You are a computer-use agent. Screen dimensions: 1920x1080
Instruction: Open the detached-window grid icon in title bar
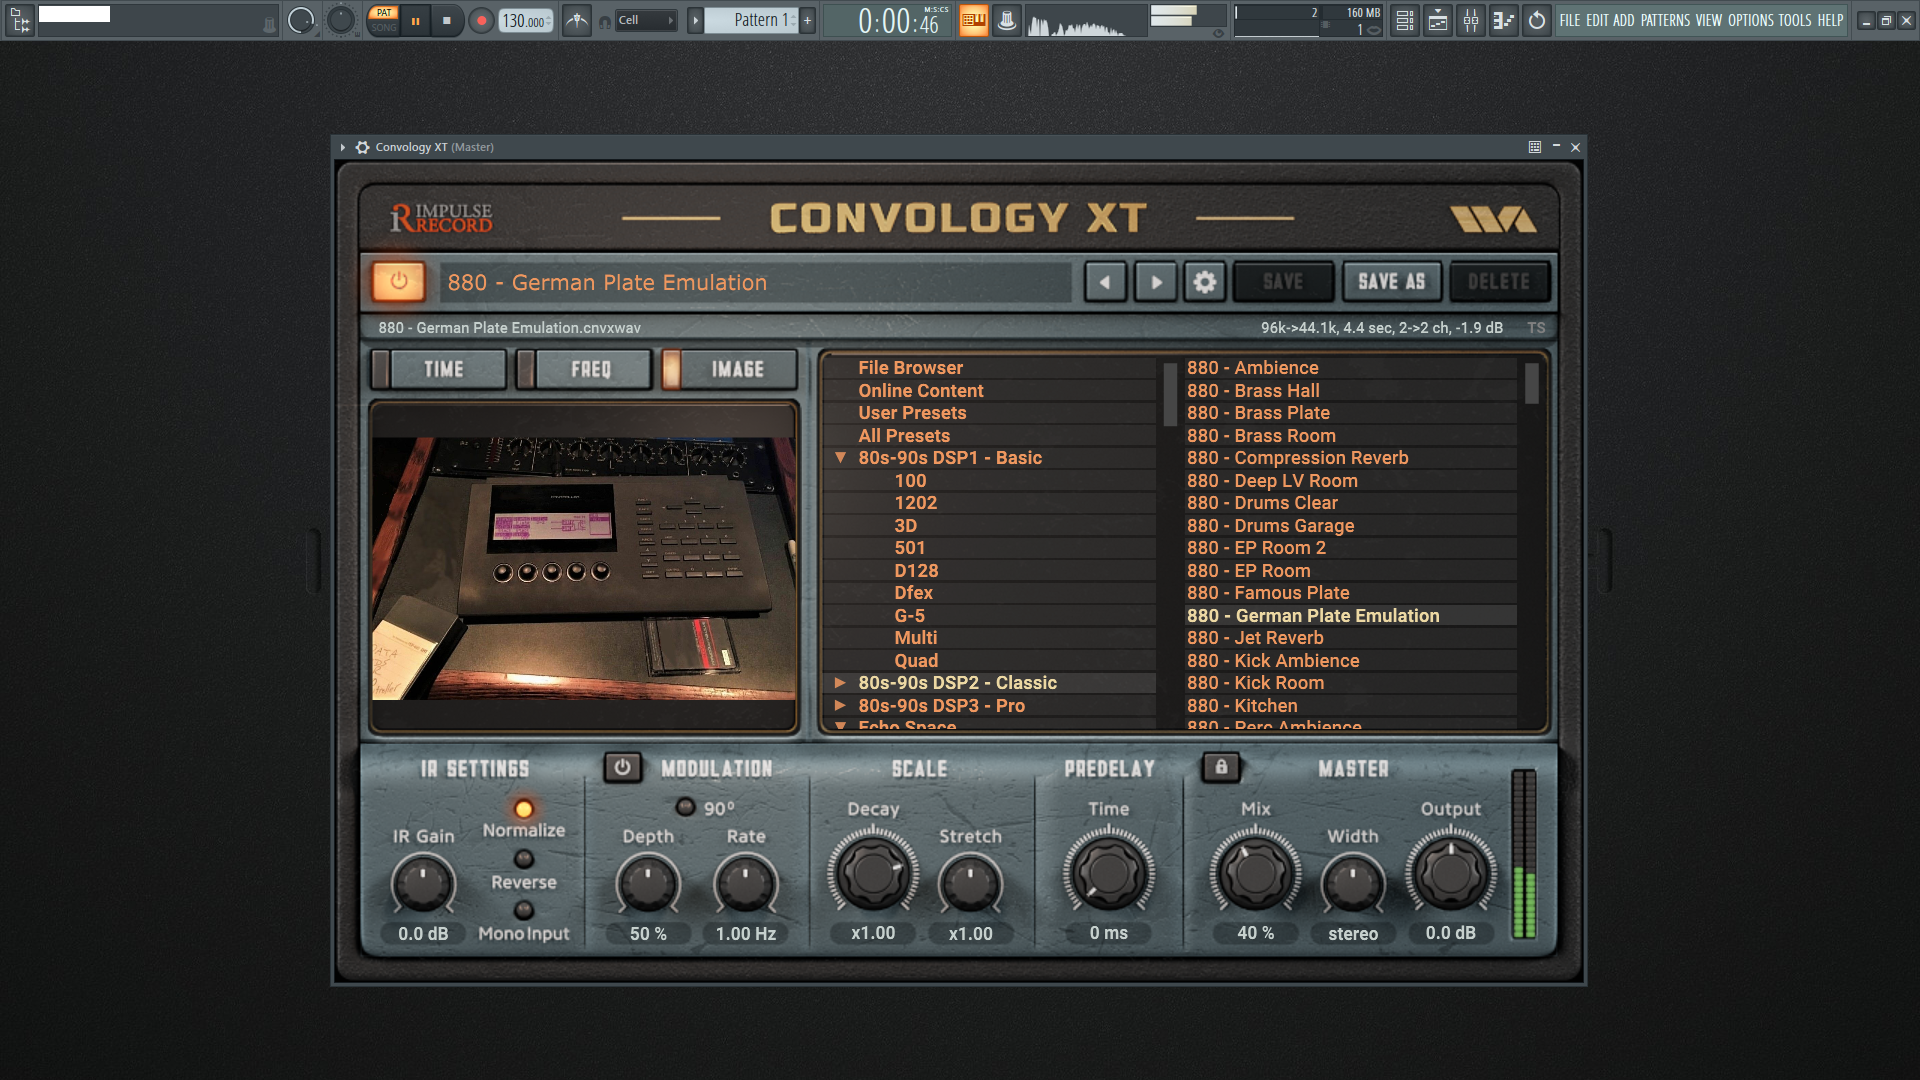pos(1535,147)
